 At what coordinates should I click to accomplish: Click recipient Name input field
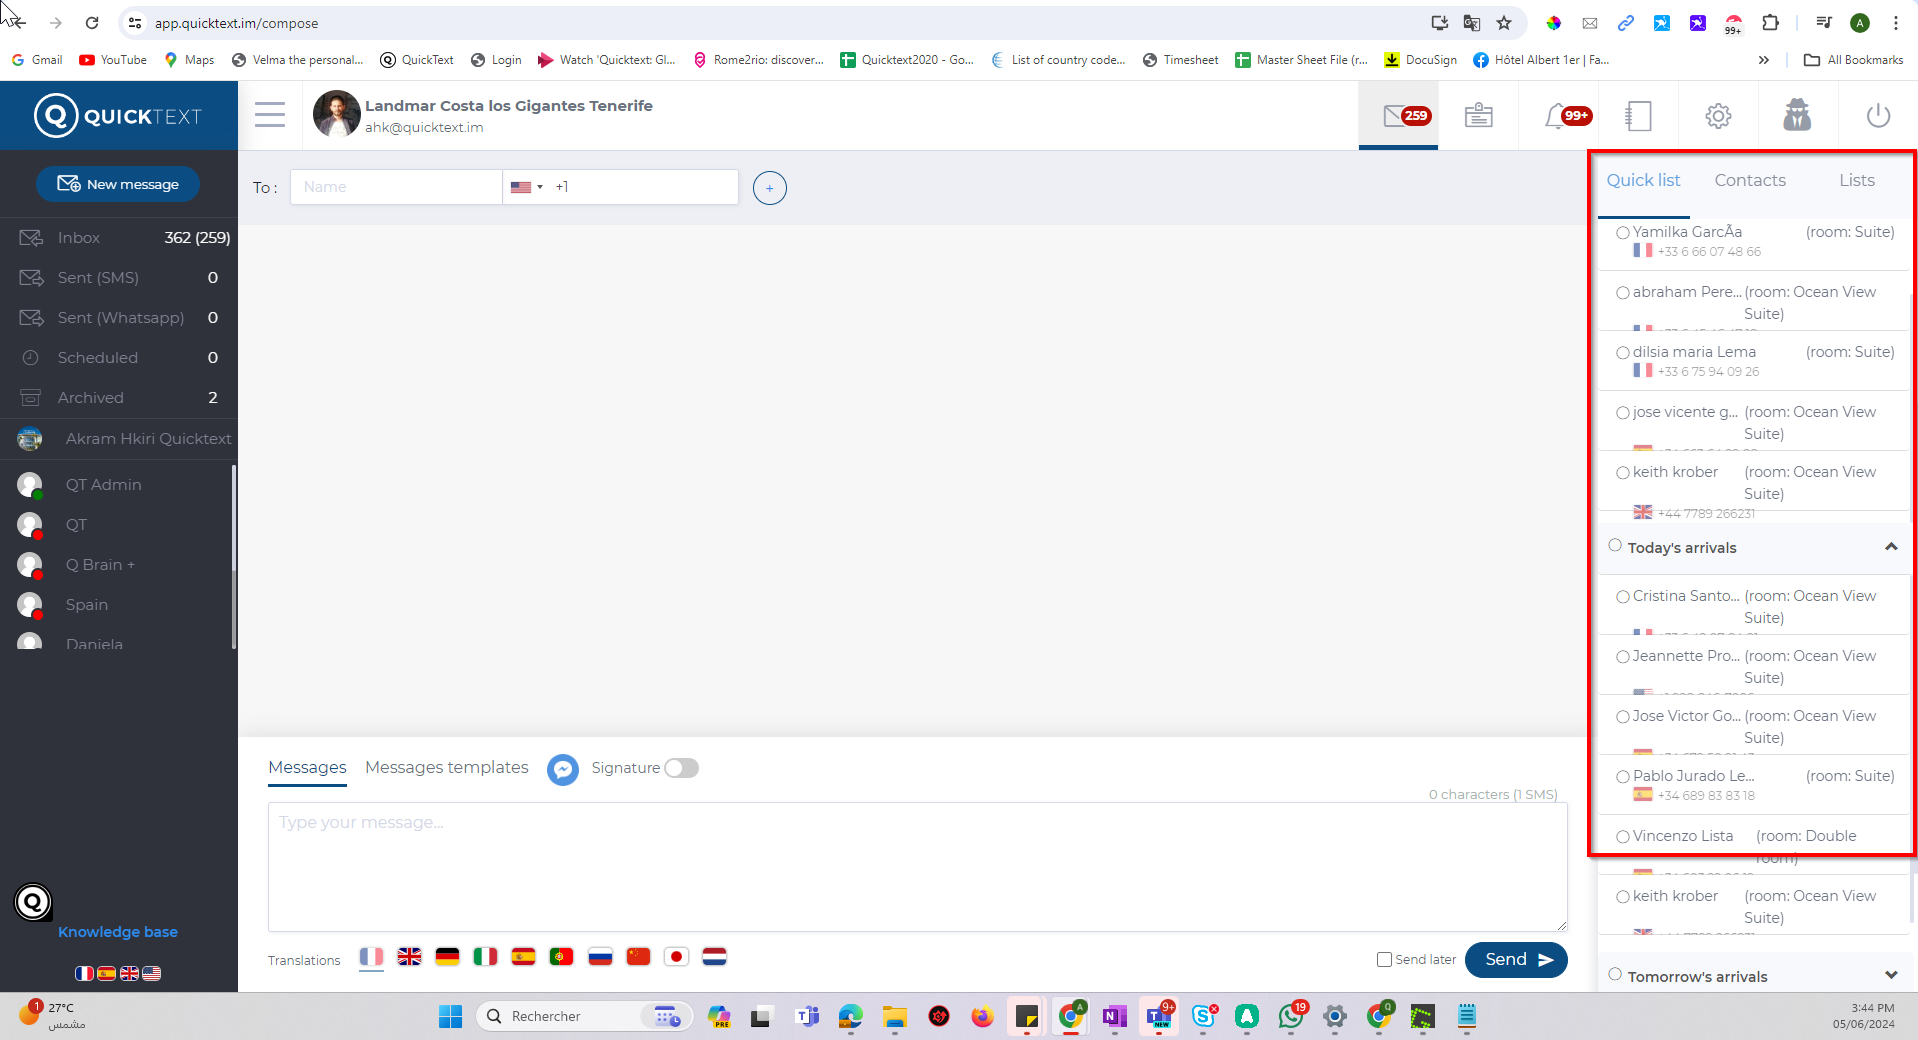click(396, 187)
